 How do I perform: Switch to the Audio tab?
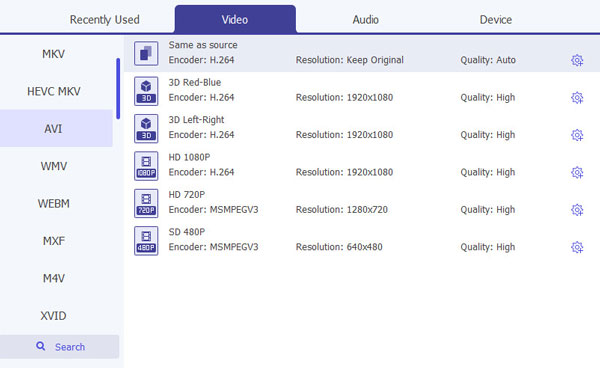[365, 20]
